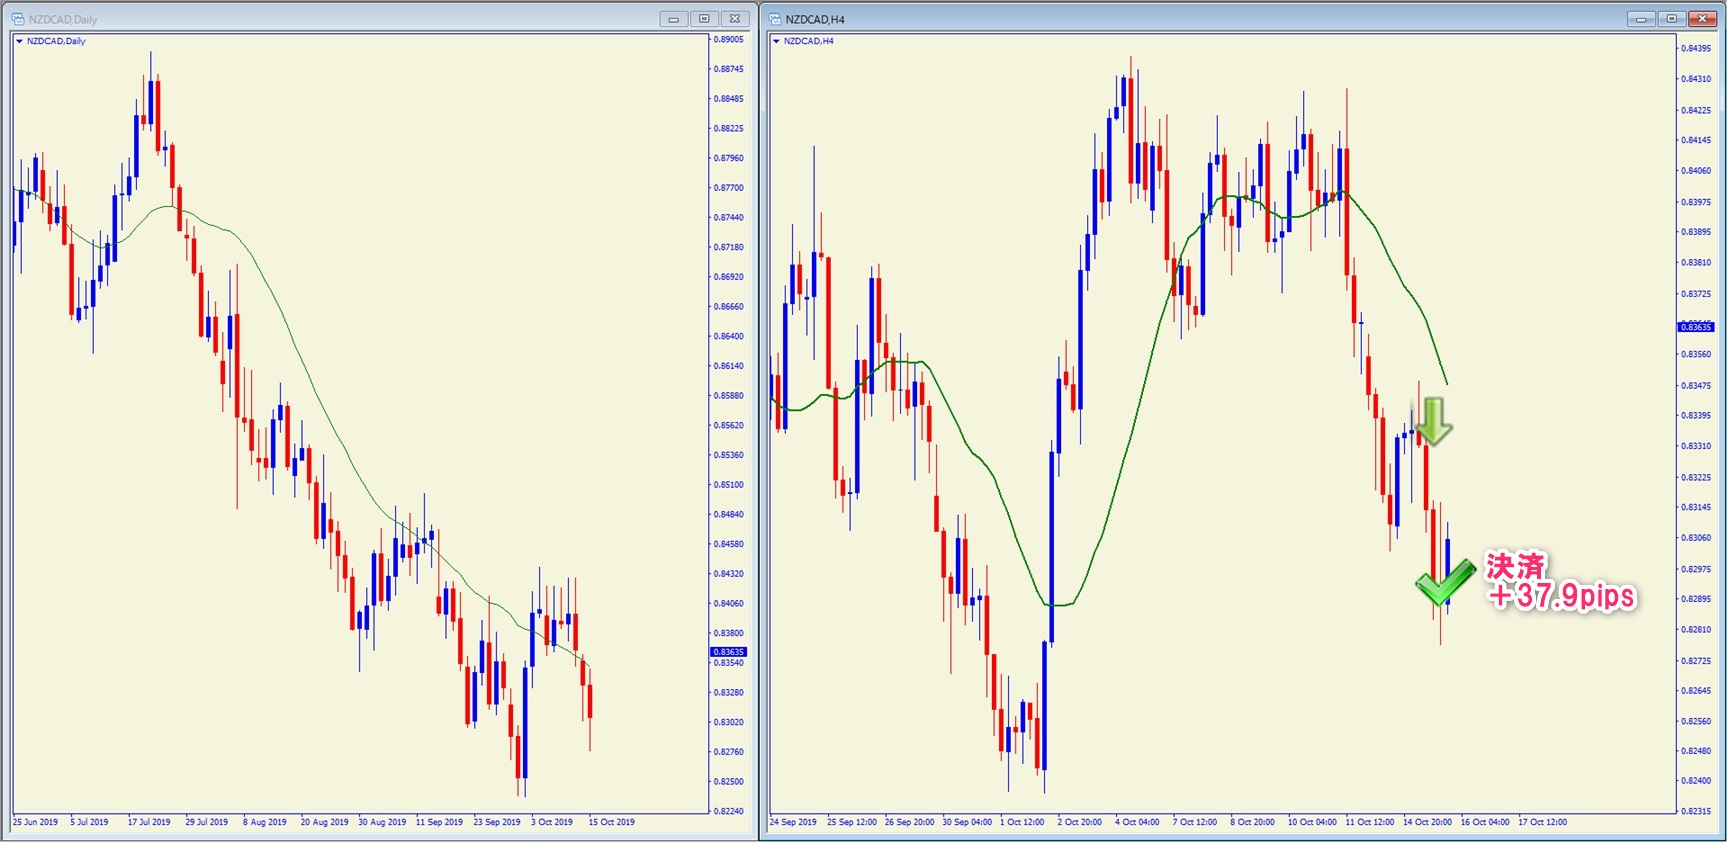Viewport: 1728px width, 843px height.
Task: Click the NZDCAD,H4 window chart icon
Action: [775, 19]
